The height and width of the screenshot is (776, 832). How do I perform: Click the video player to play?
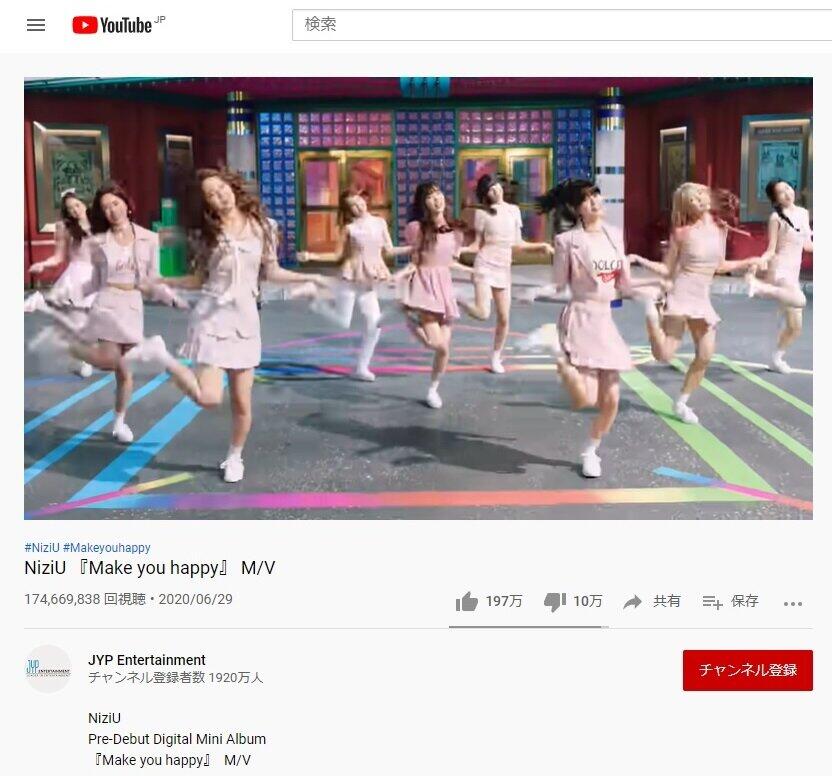click(418, 298)
